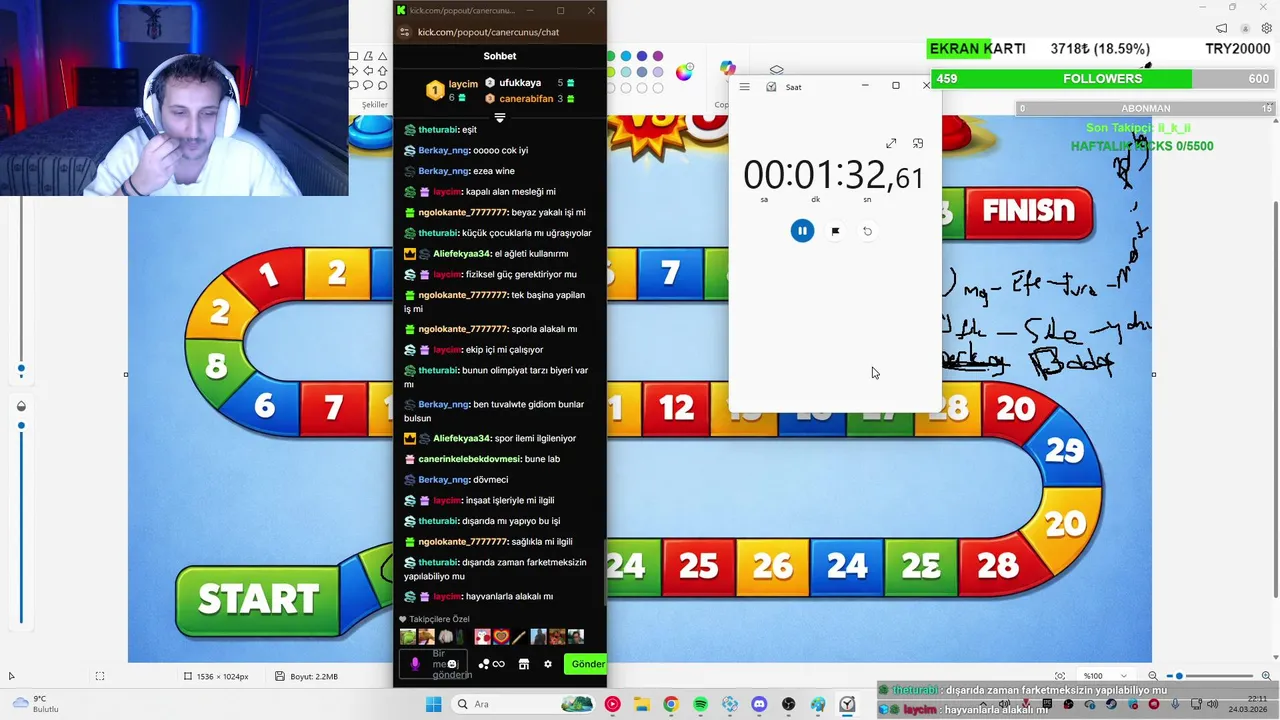Click the stopwatch lap flag button
Image resolution: width=1280 pixels, height=720 pixels.
tap(835, 231)
